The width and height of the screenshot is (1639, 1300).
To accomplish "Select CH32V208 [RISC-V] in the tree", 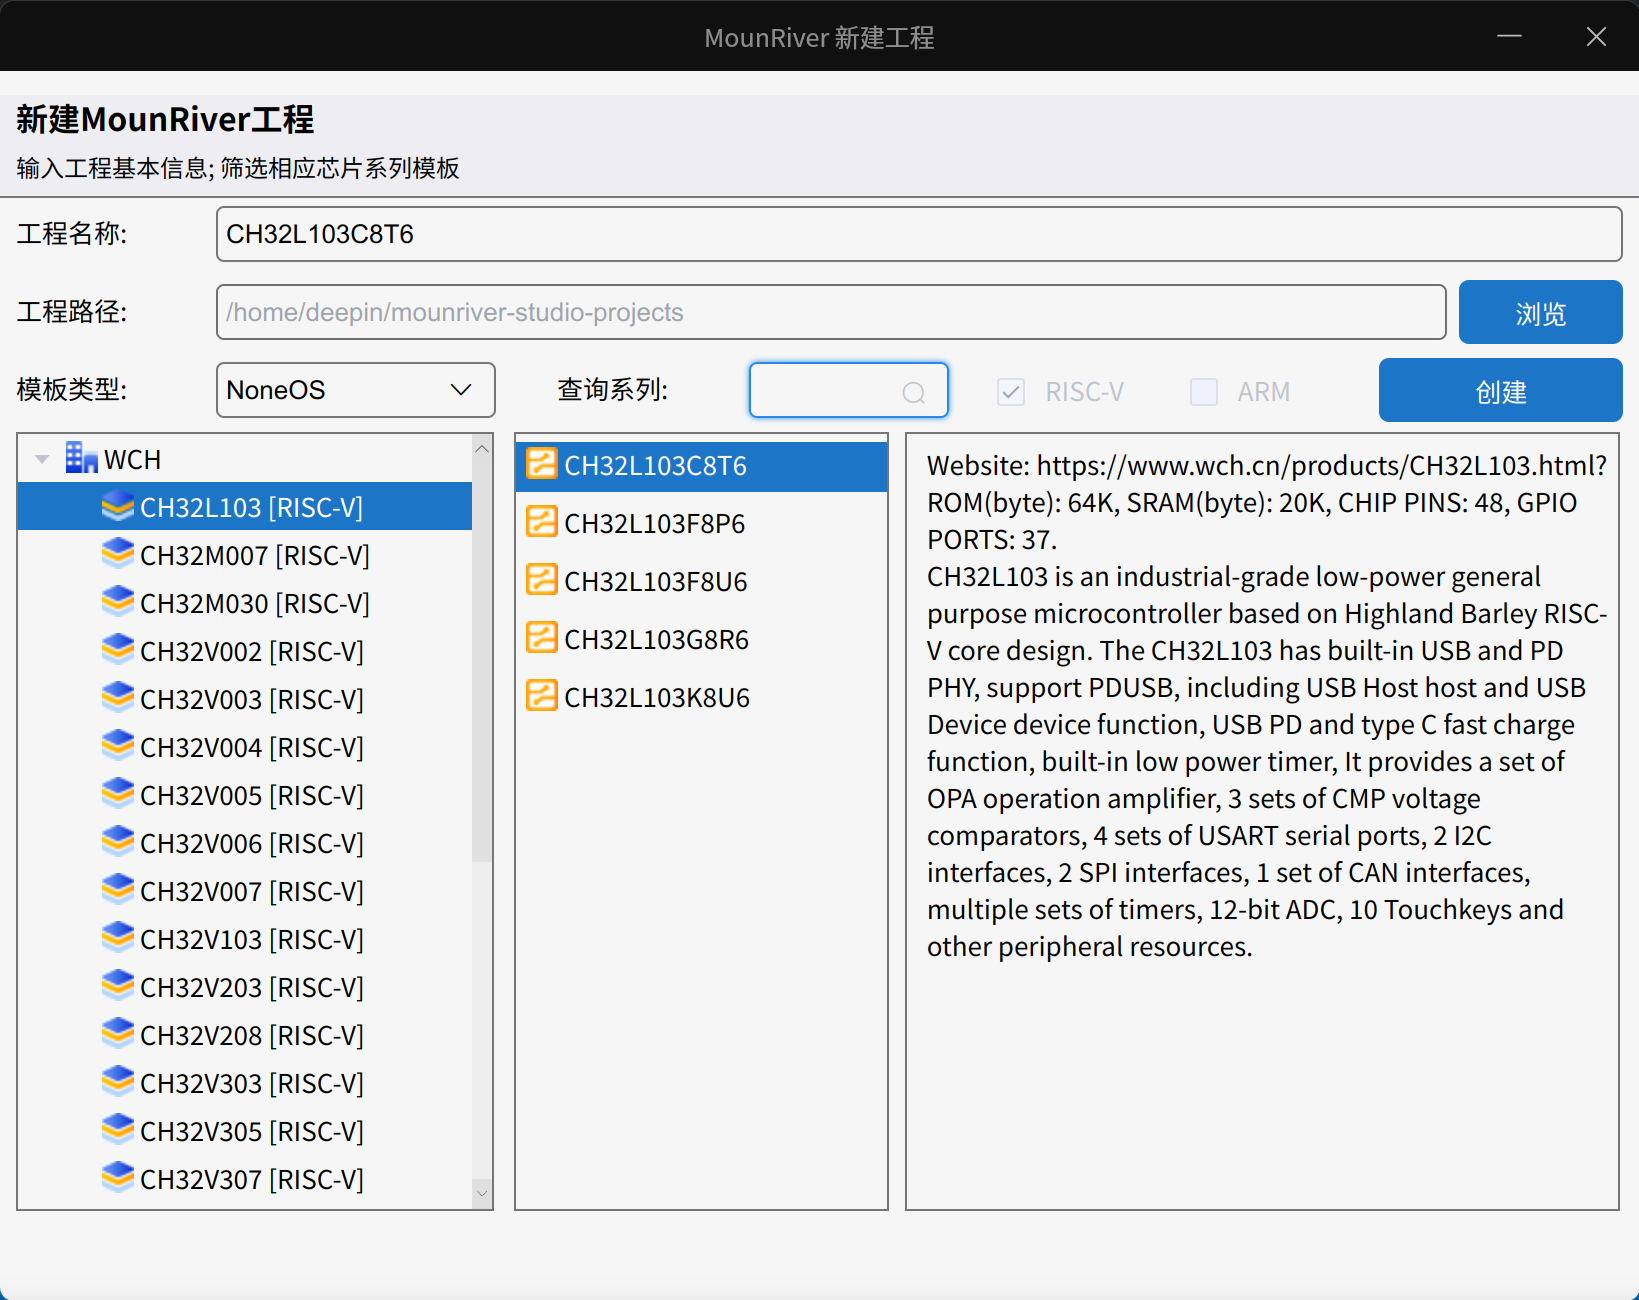I will [245, 1034].
